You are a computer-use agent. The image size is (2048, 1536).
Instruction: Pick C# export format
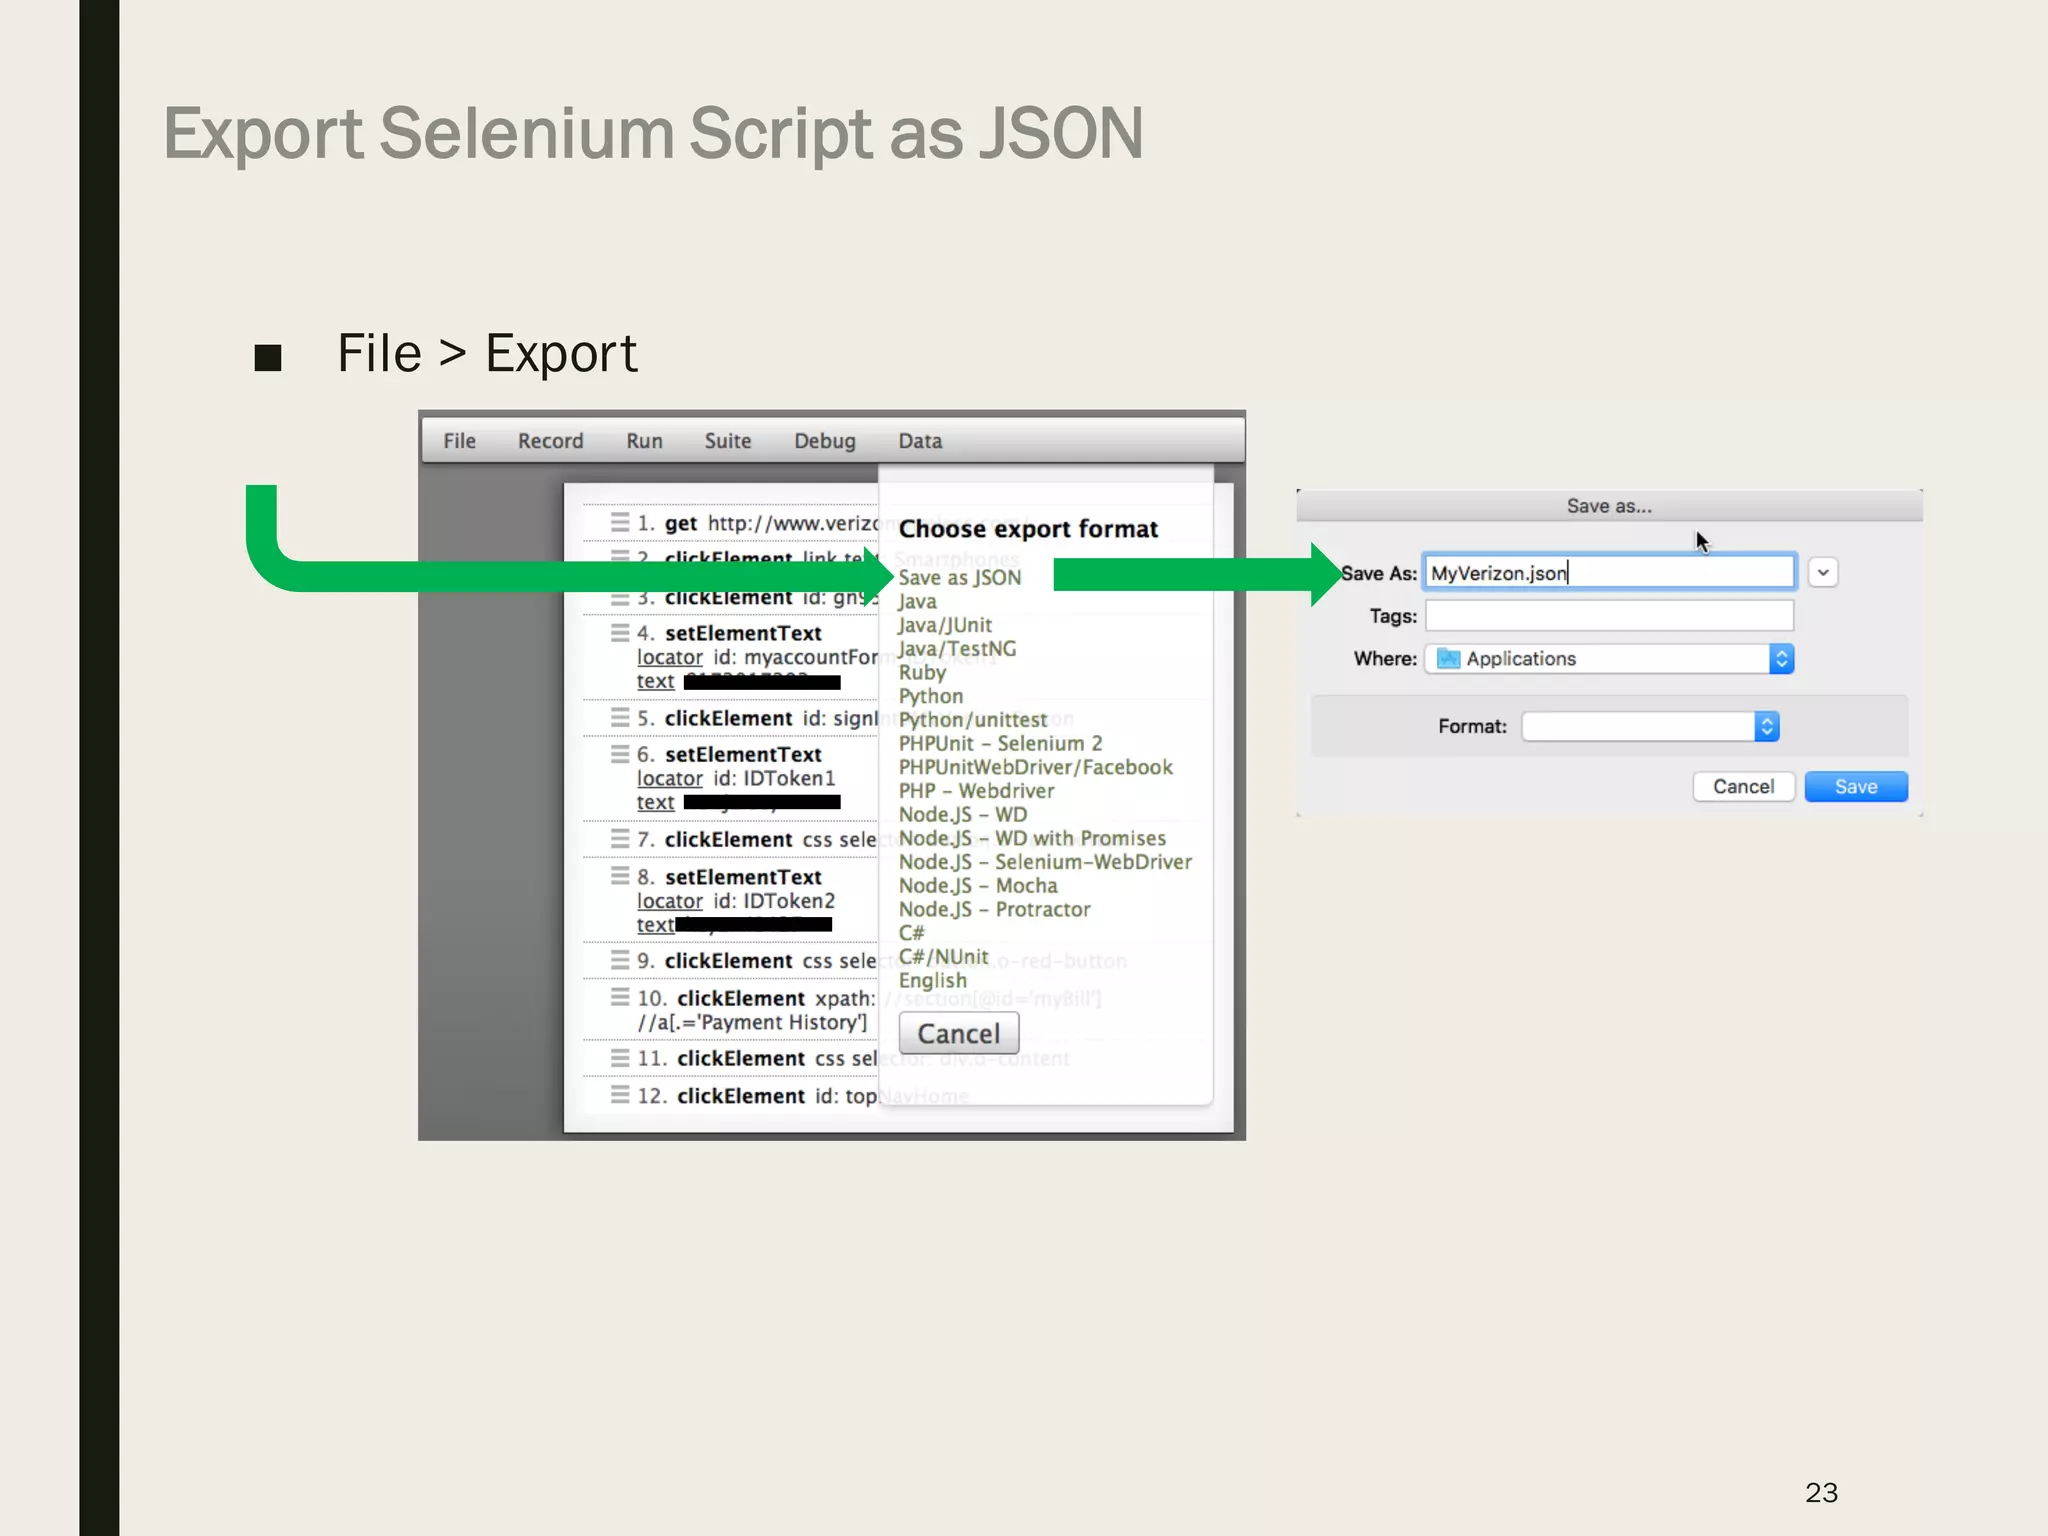pyautogui.click(x=911, y=933)
